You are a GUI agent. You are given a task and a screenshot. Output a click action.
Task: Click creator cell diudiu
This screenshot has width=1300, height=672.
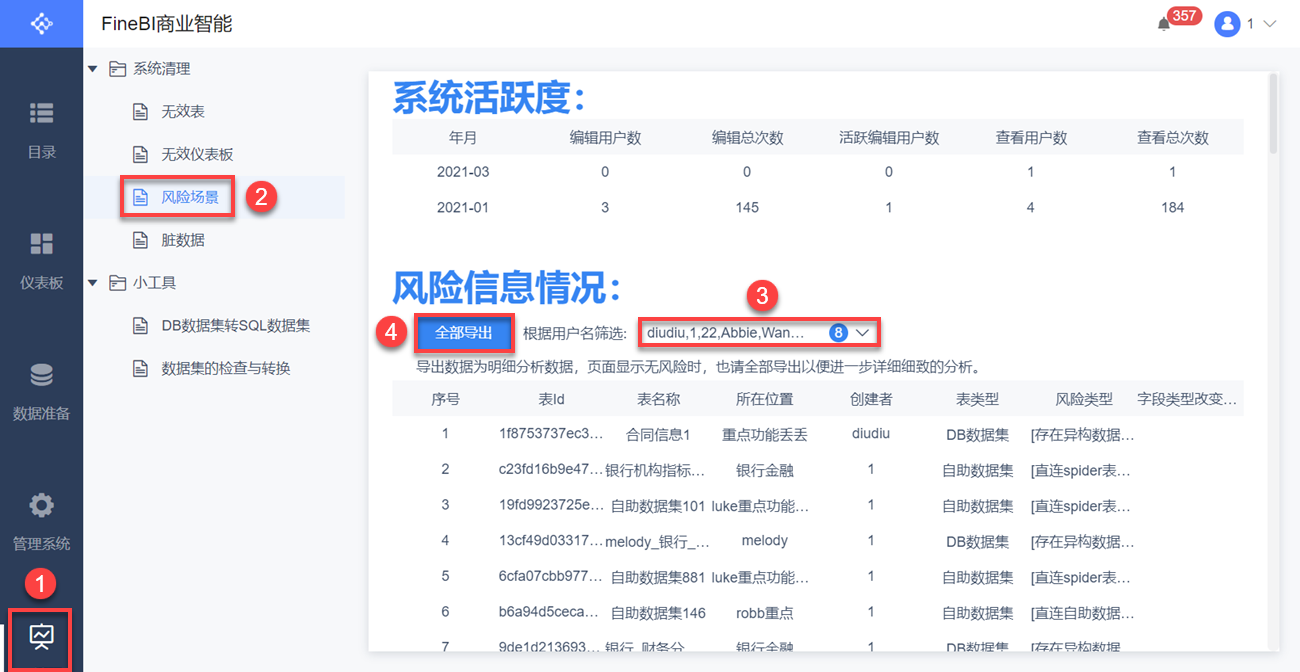pos(871,434)
